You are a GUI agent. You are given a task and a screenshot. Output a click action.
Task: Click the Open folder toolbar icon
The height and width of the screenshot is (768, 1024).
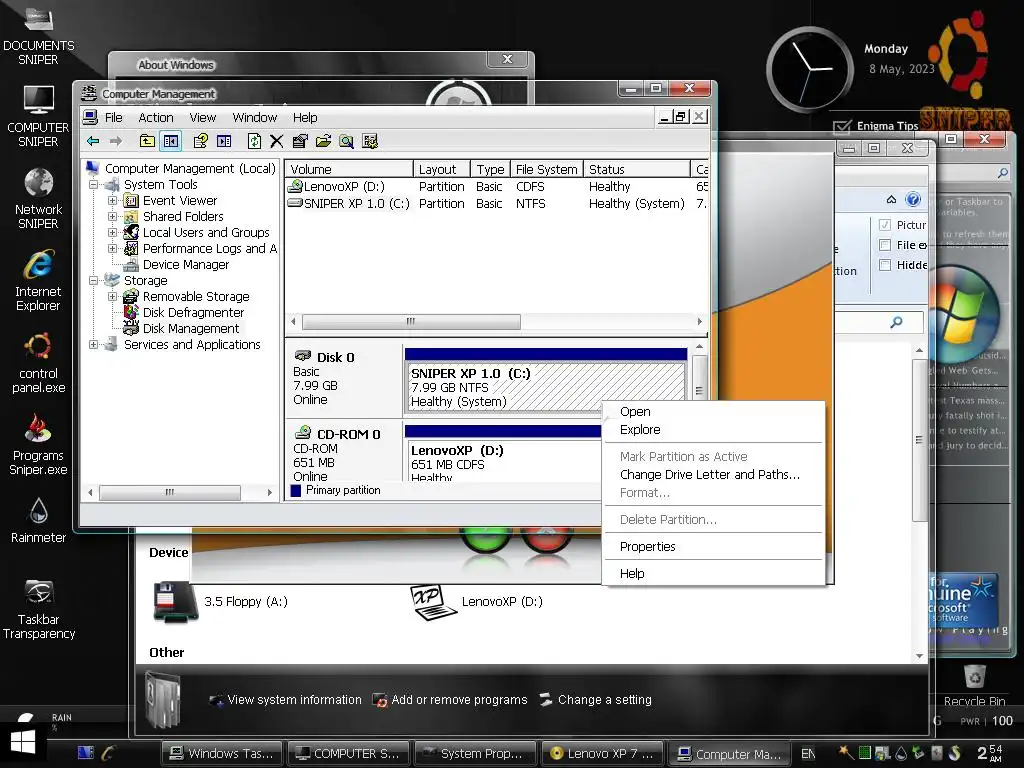pos(323,141)
